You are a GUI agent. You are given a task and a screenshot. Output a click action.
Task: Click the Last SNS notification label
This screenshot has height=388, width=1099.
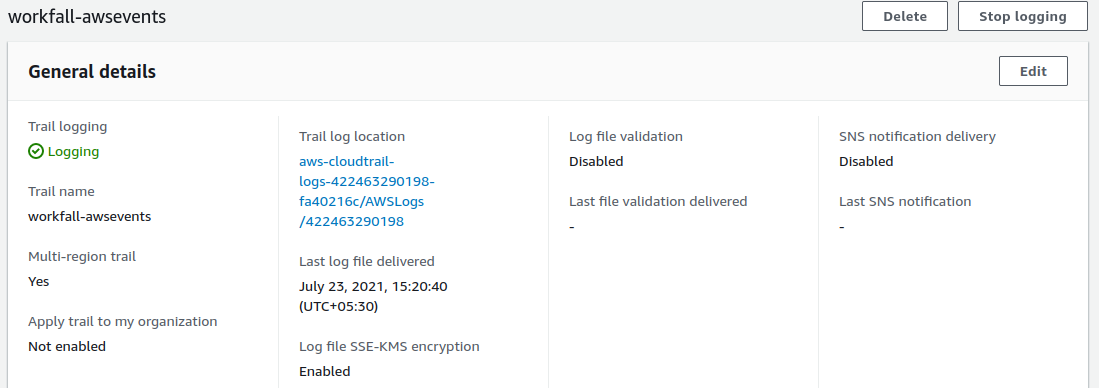pos(905,202)
